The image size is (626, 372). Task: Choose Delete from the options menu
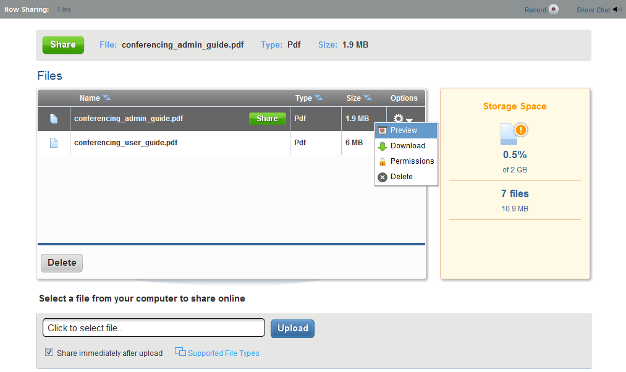pos(406,176)
